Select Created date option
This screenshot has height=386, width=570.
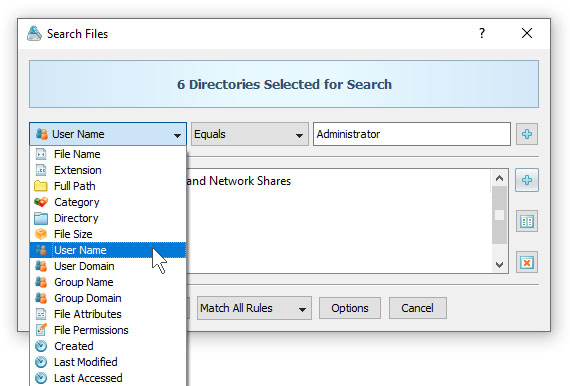click(x=108, y=346)
